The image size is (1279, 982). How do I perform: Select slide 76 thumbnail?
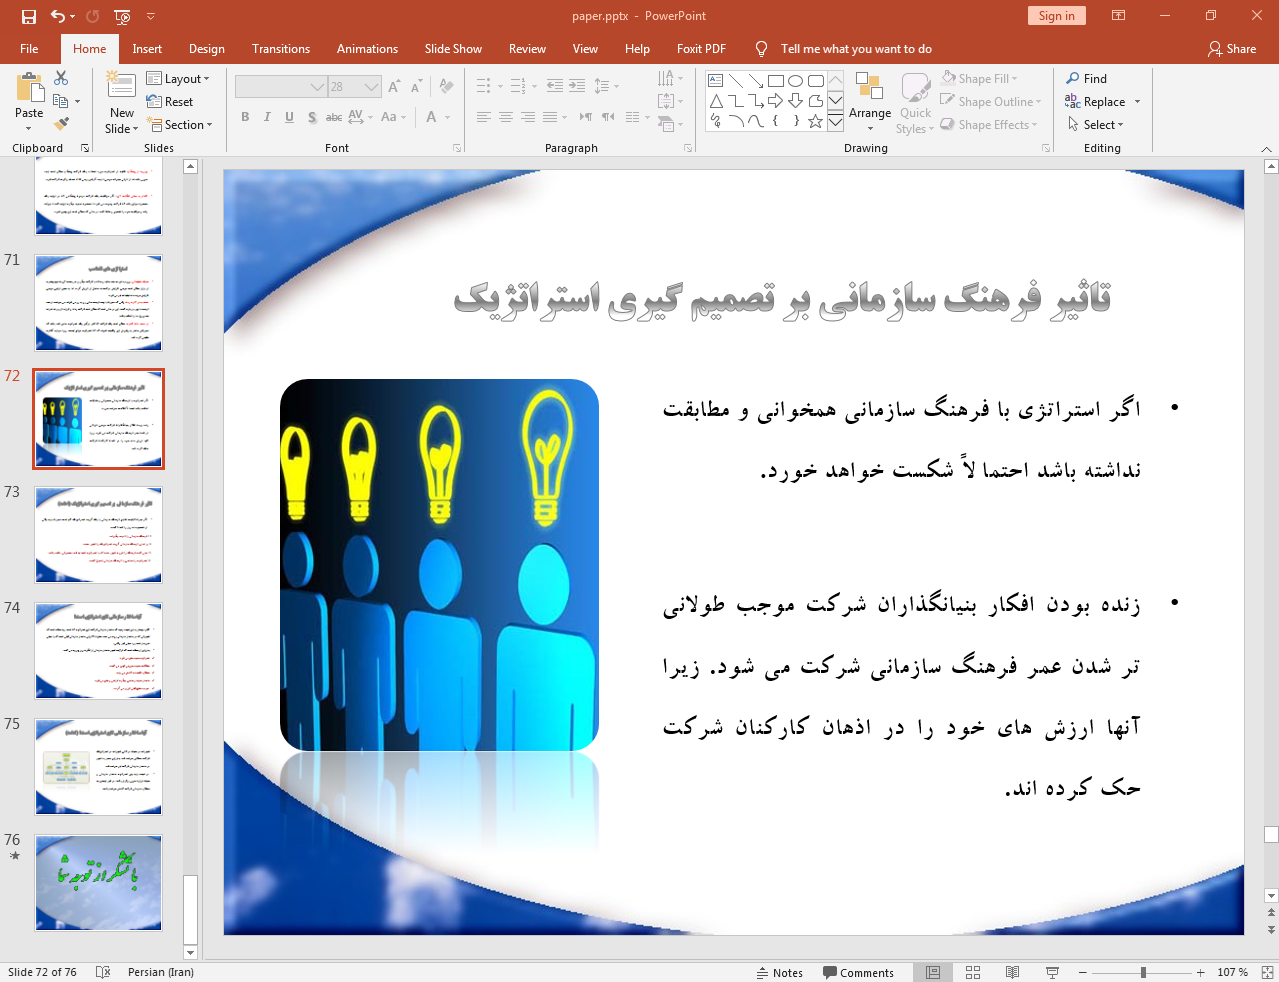click(x=98, y=883)
